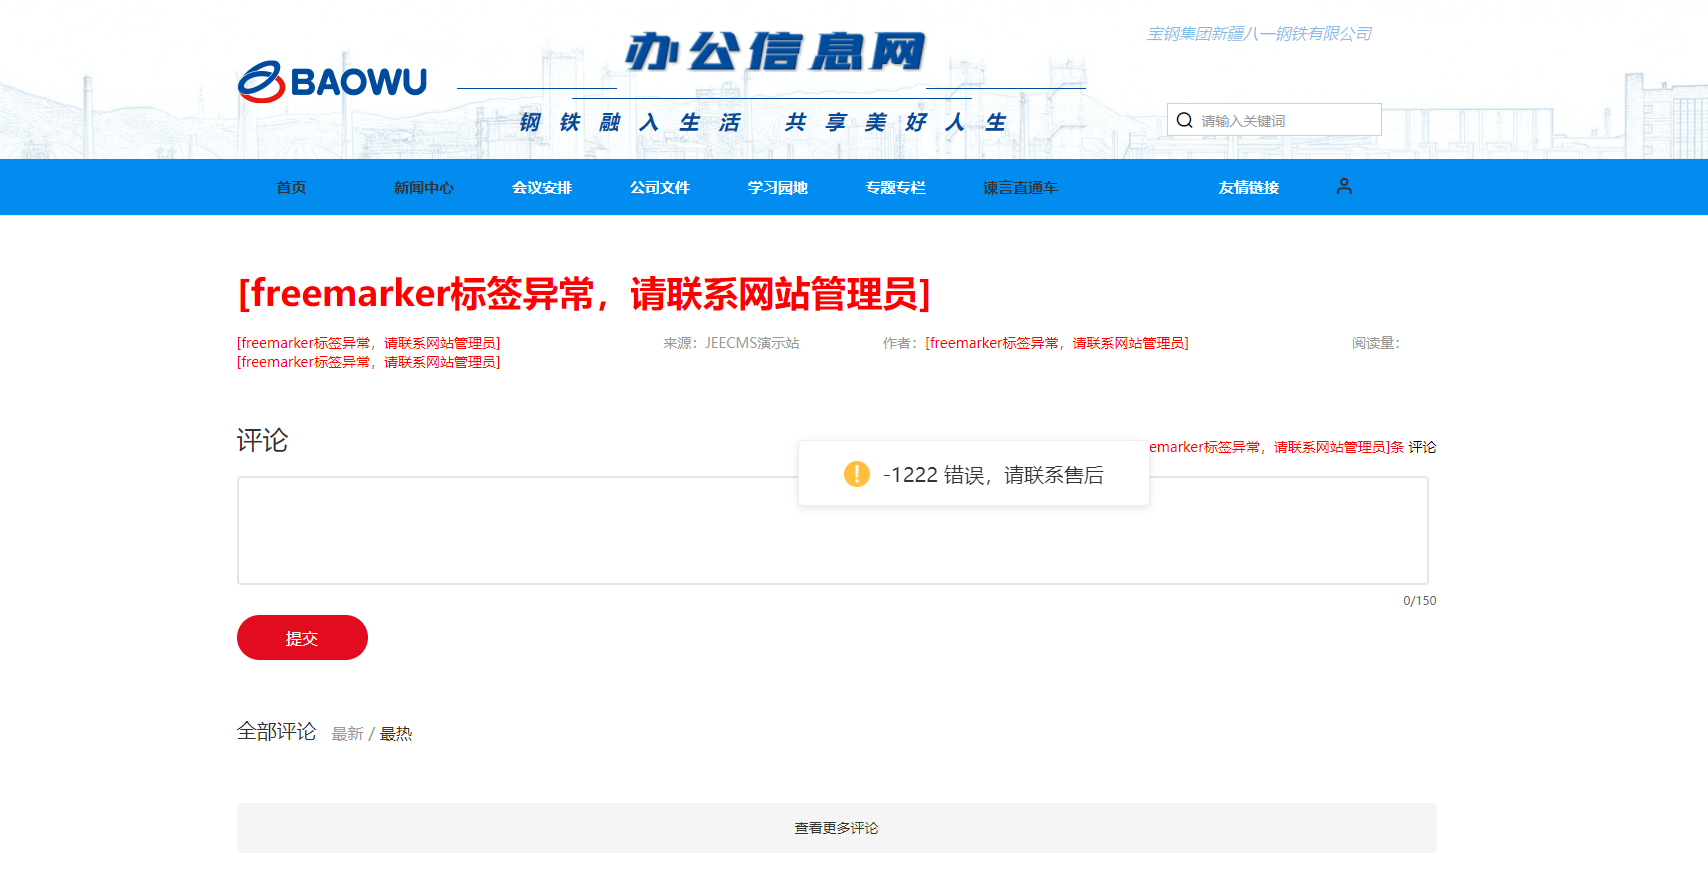The height and width of the screenshot is (882, 1708).
Task: Navigate to 学习园地
Action: (x=778, y=187)
